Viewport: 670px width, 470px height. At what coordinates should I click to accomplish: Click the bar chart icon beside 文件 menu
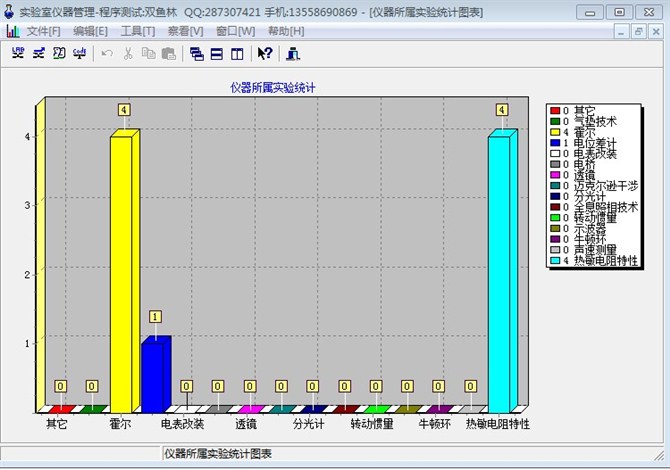[x=13, y=31]
